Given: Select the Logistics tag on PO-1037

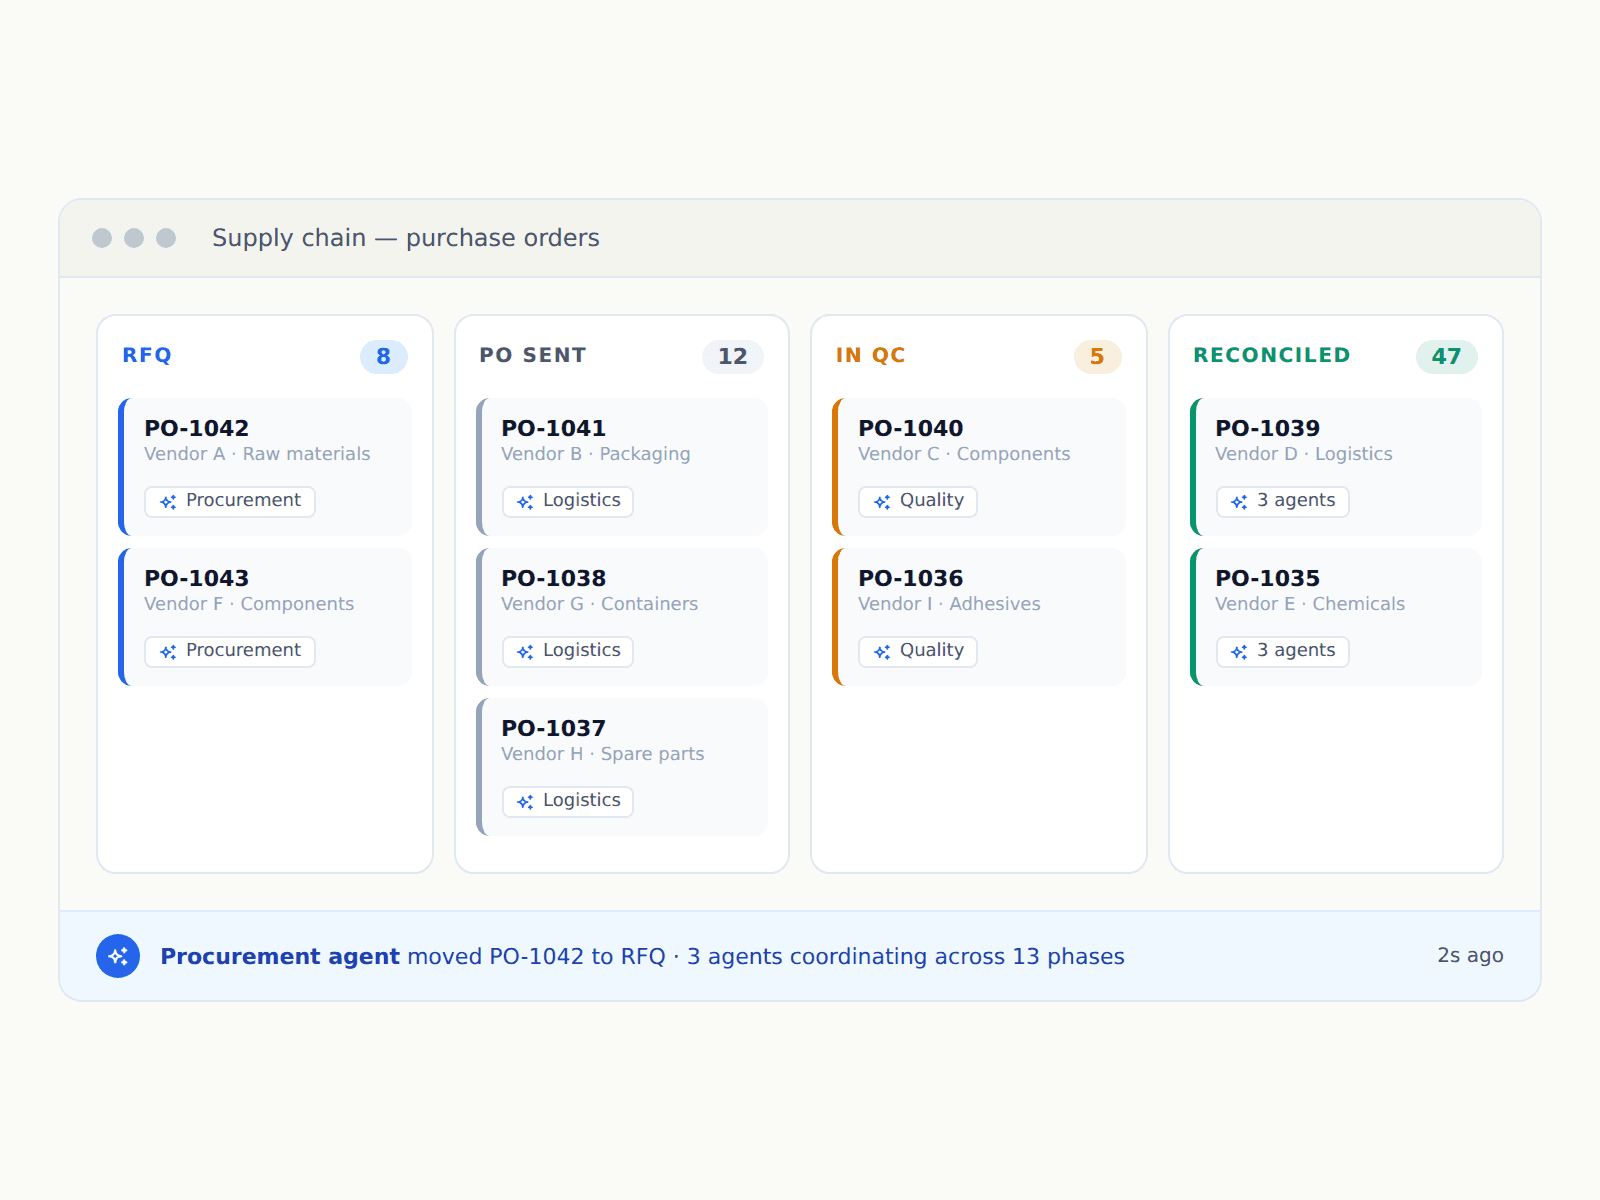Looking at the screenshot, I should click(x=568, y=801).
